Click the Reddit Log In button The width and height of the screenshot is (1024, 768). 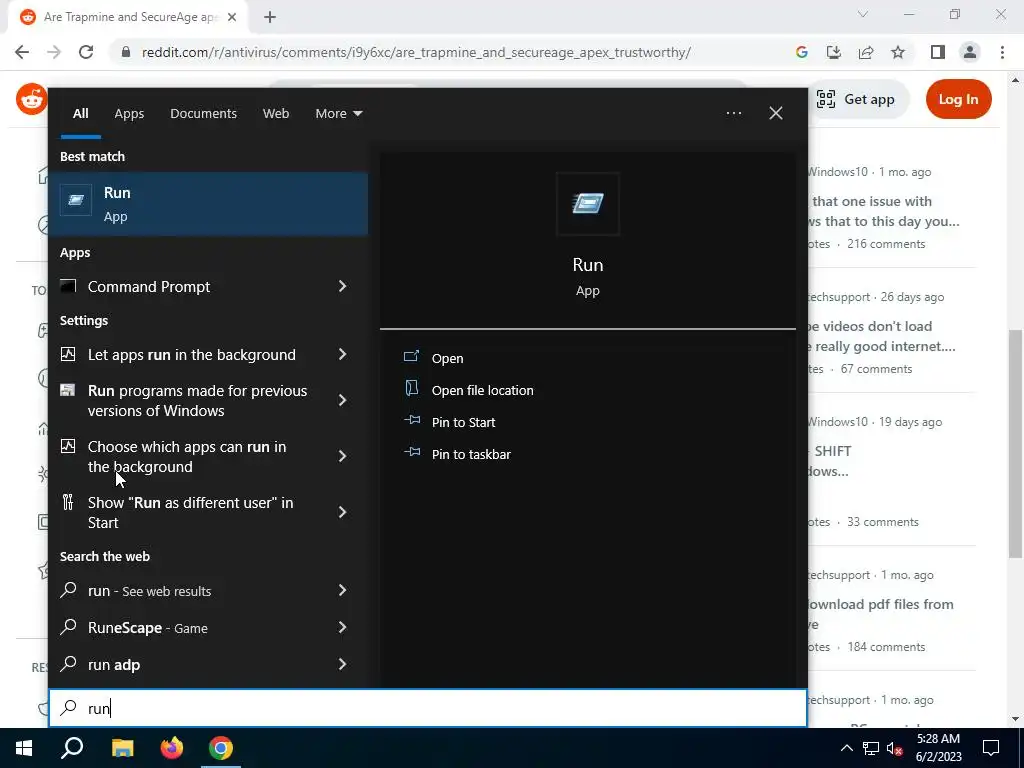[958, 99]
